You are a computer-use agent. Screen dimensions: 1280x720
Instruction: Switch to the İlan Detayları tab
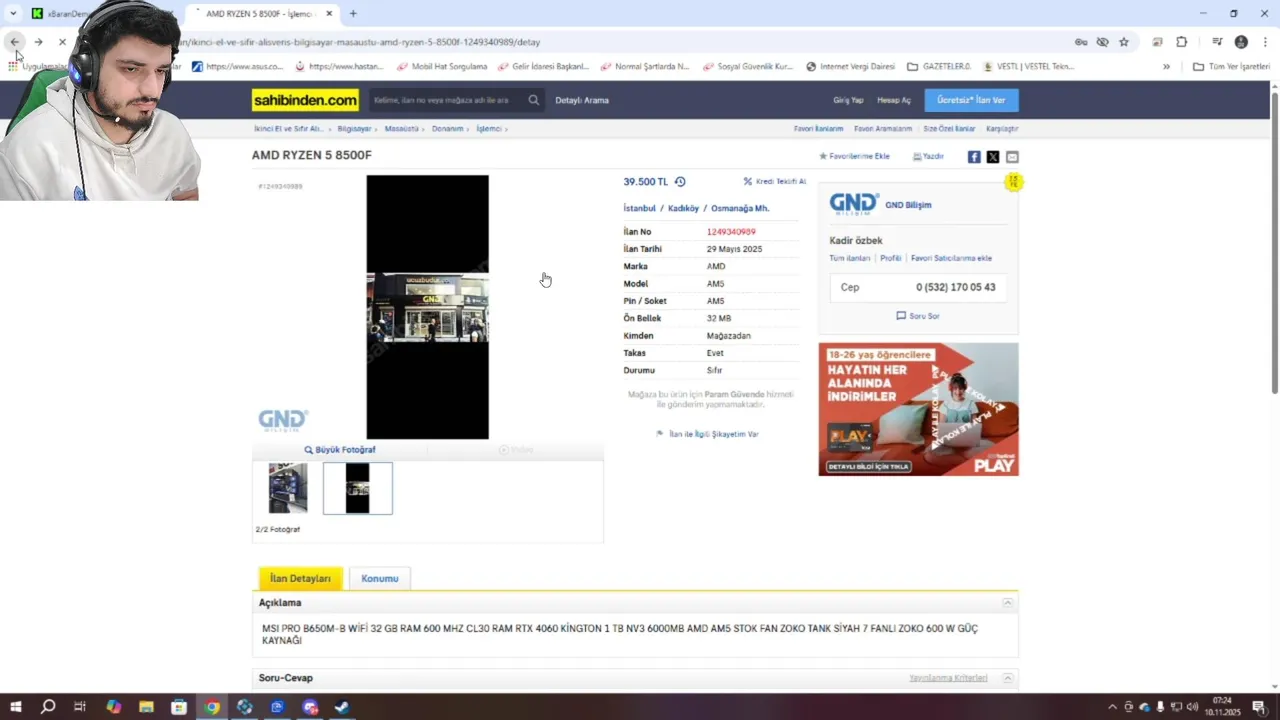(300, 578)
